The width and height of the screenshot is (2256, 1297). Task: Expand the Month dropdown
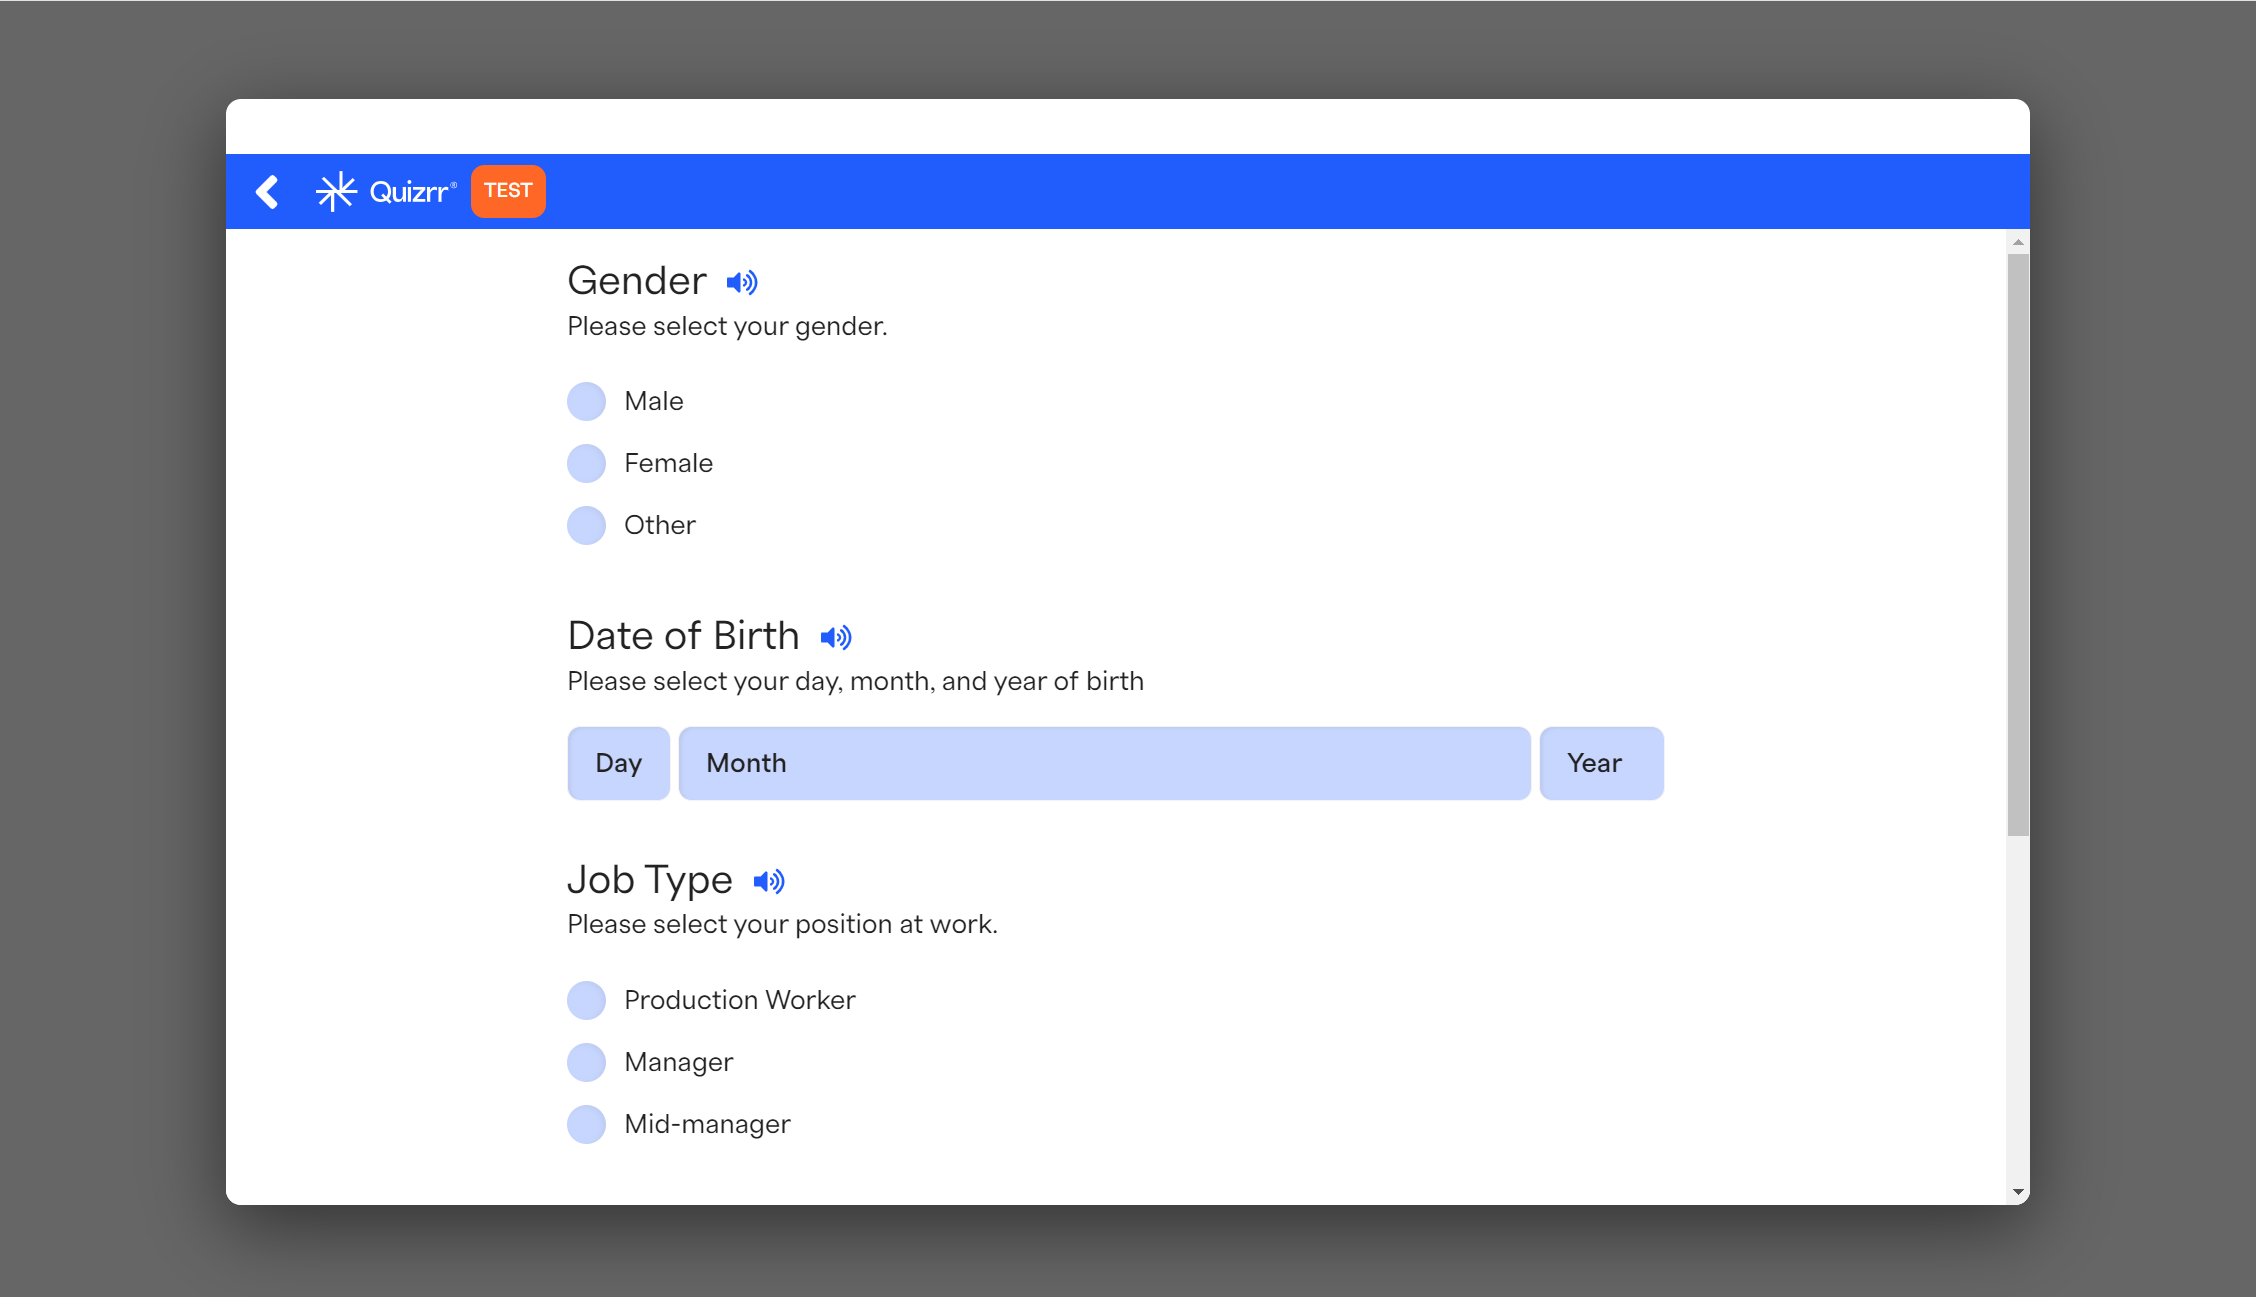(x=1104, y=763)
